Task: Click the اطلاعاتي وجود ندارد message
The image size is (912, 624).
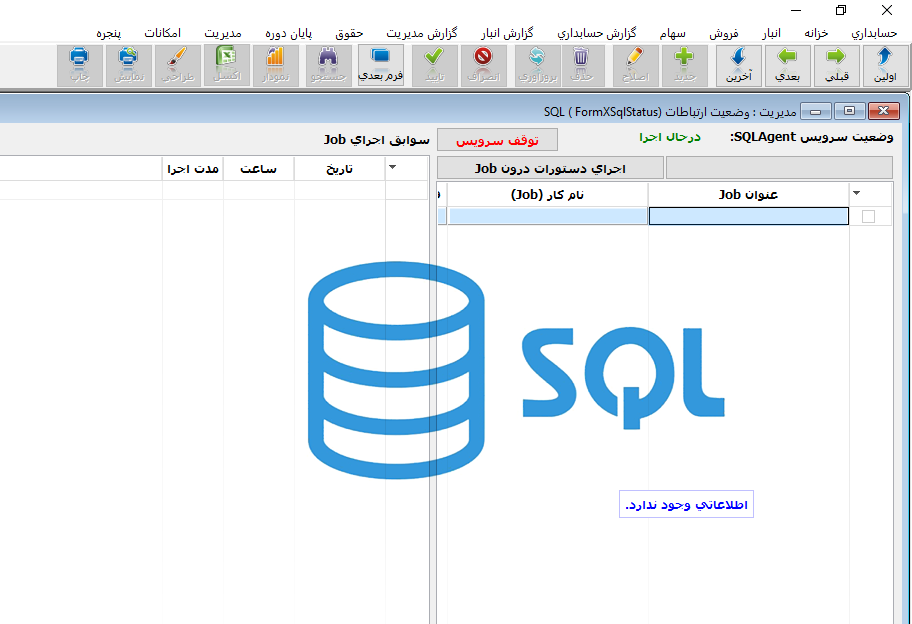Action: pyautogui.click(x=686, y=504)
